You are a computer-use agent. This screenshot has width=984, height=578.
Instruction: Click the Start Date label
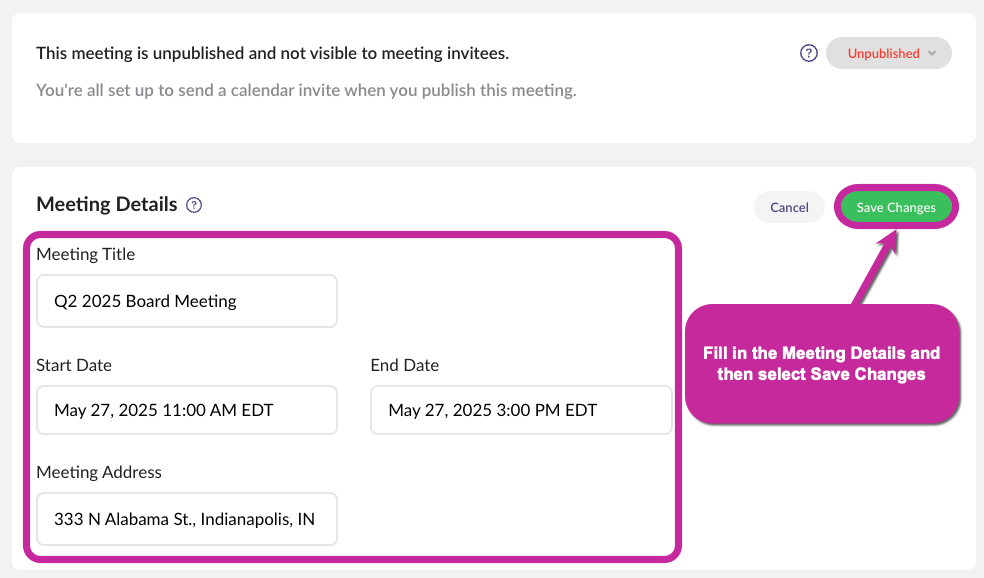pyautogui.click(x=74, y=365)
